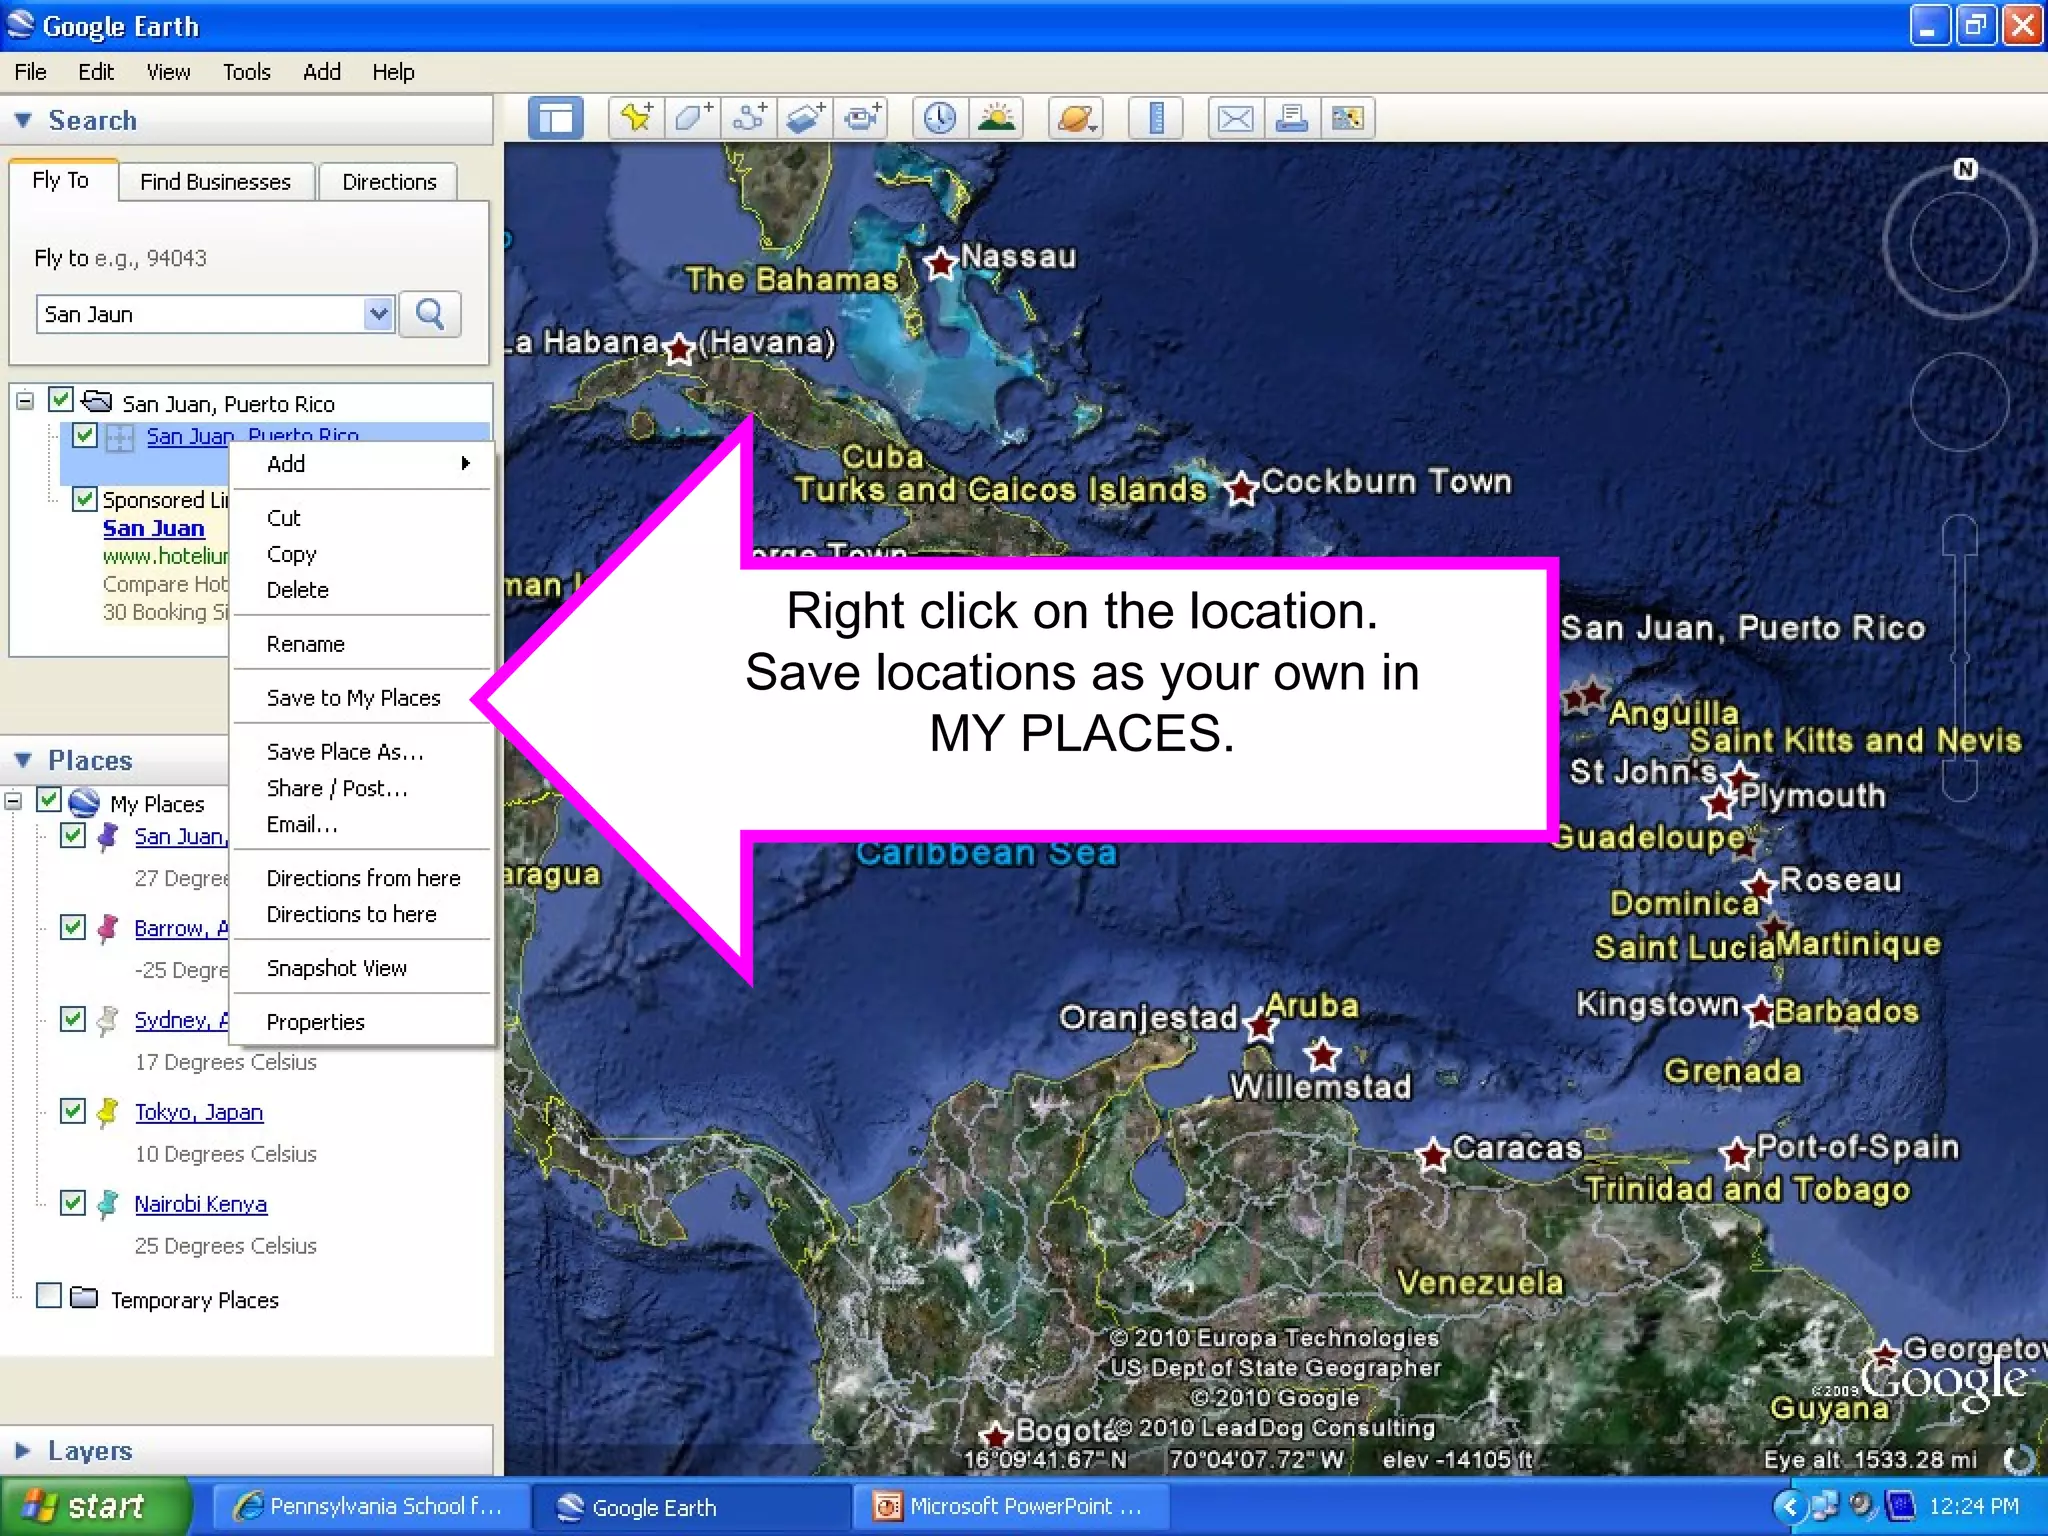Open the Fly To search history dropdown
This screenshot has height=1536, width=2048.
click(378, 314)
